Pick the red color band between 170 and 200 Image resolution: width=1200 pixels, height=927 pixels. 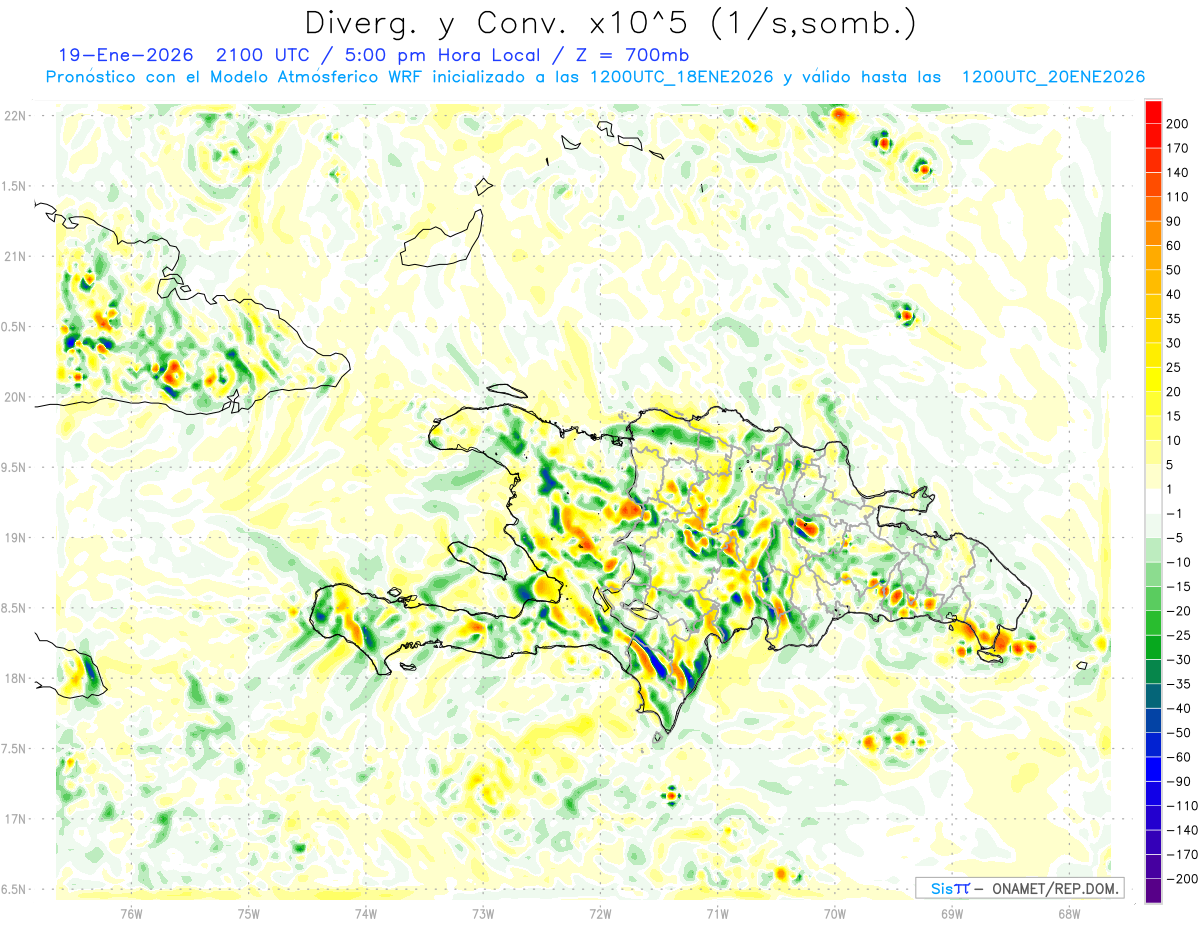(1153, 137)
